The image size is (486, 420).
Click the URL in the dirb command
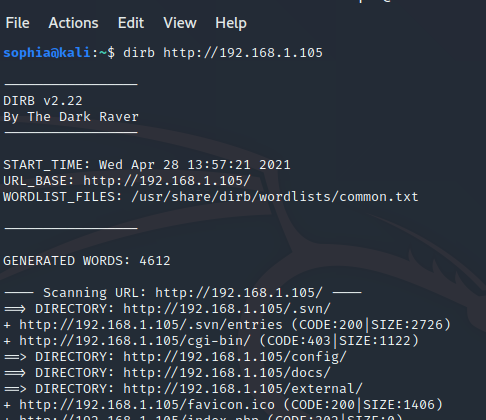click(x=243, y=53)
